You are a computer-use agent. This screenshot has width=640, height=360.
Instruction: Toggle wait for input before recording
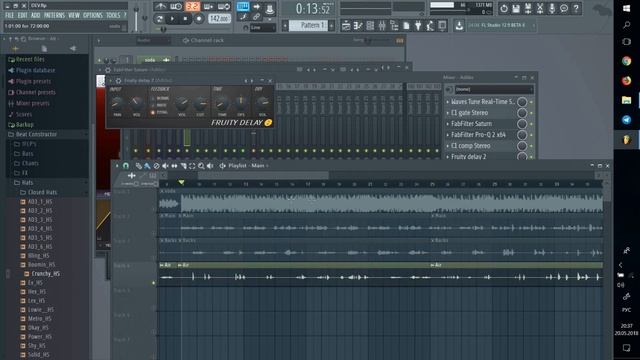(176, 6)
